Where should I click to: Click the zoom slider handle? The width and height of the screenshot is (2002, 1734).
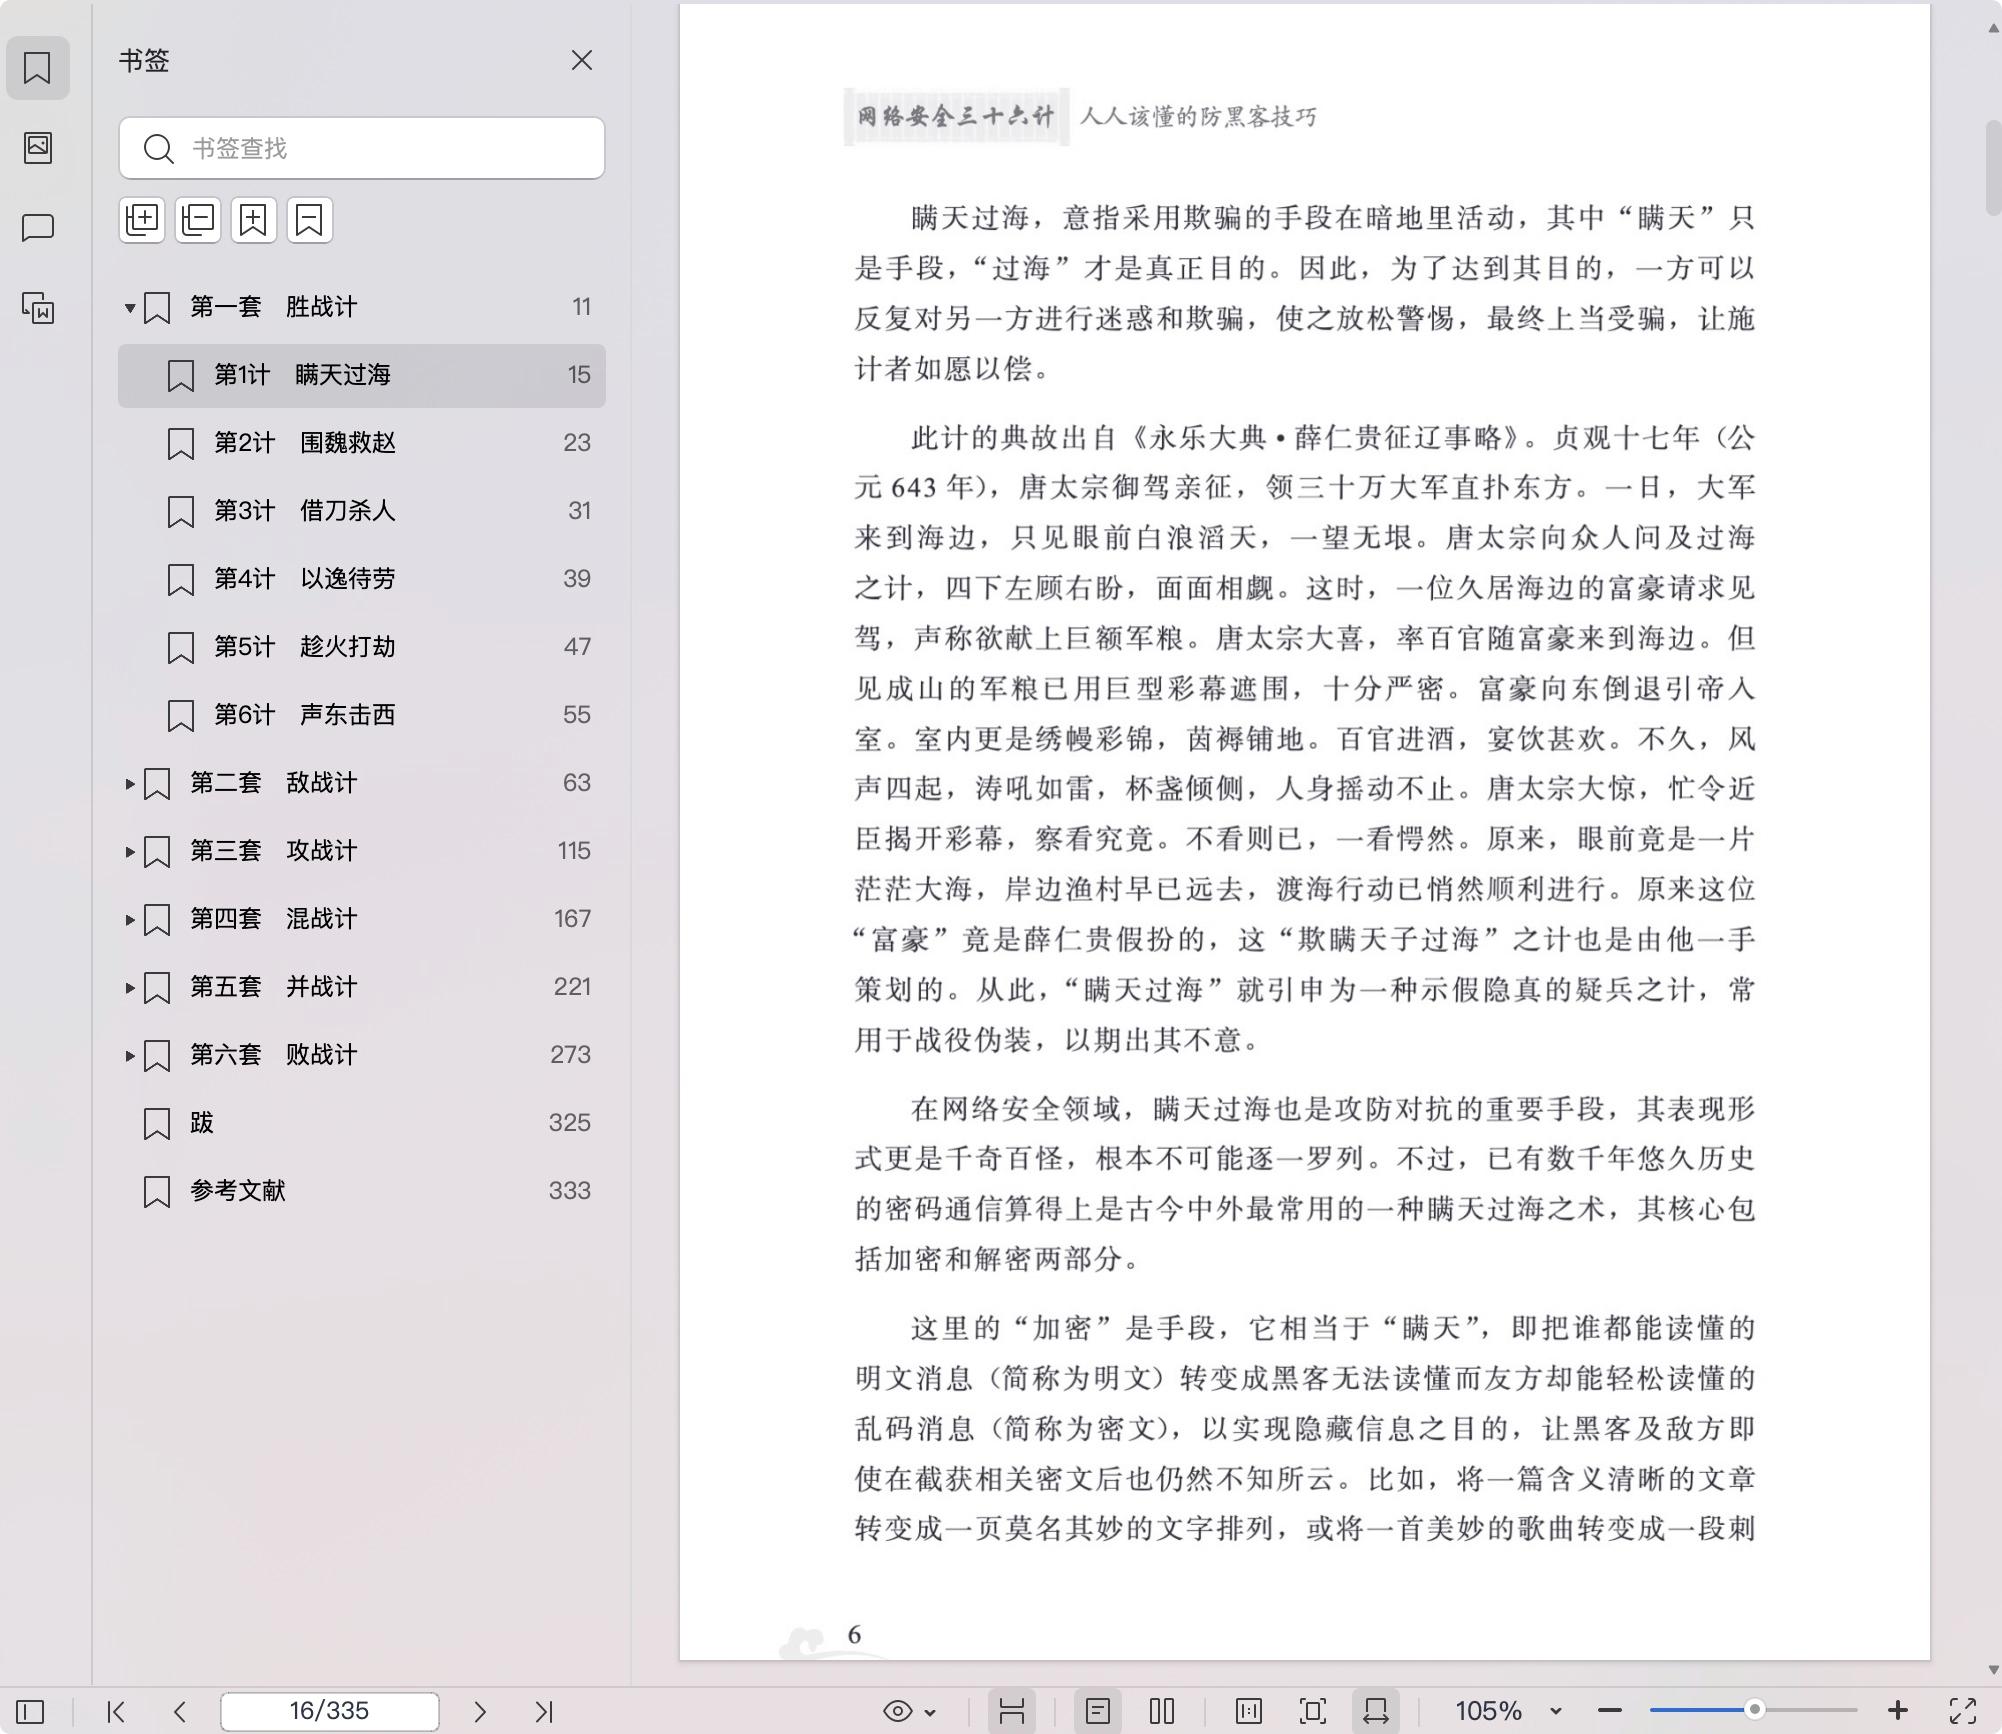pos(1754,1710)
